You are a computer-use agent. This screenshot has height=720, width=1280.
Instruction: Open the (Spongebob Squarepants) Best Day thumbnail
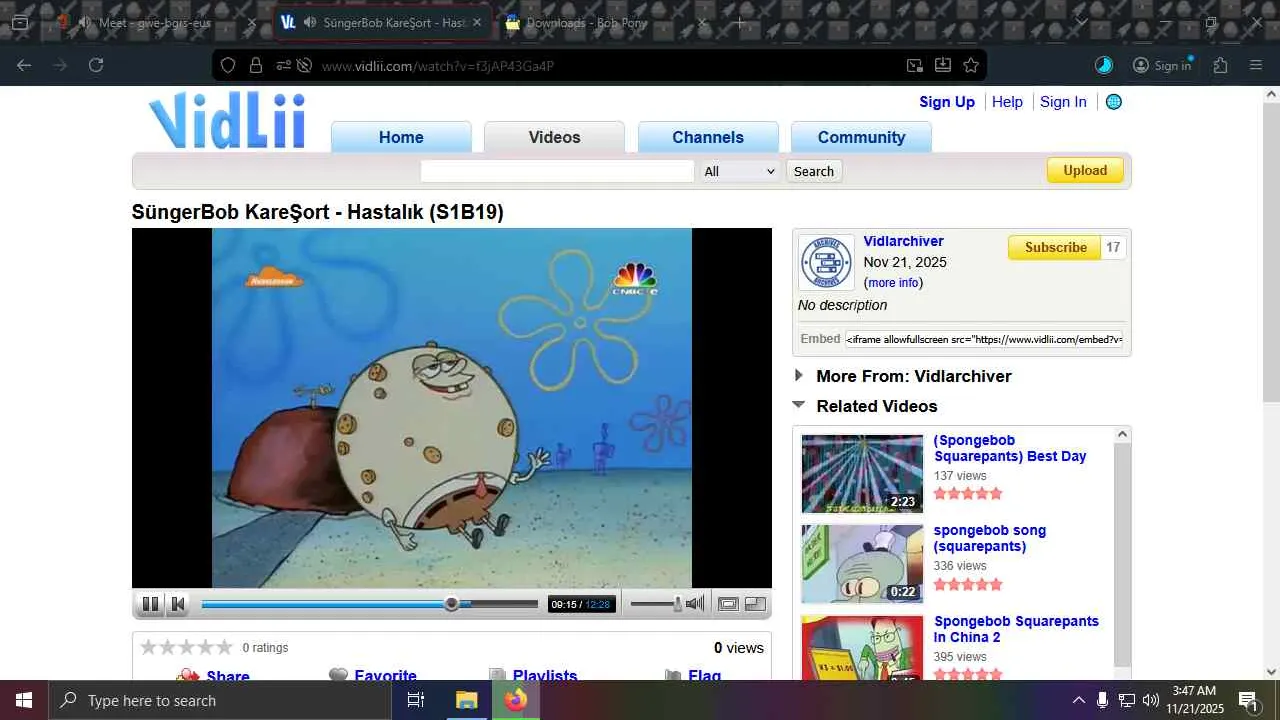coord(862,473)
